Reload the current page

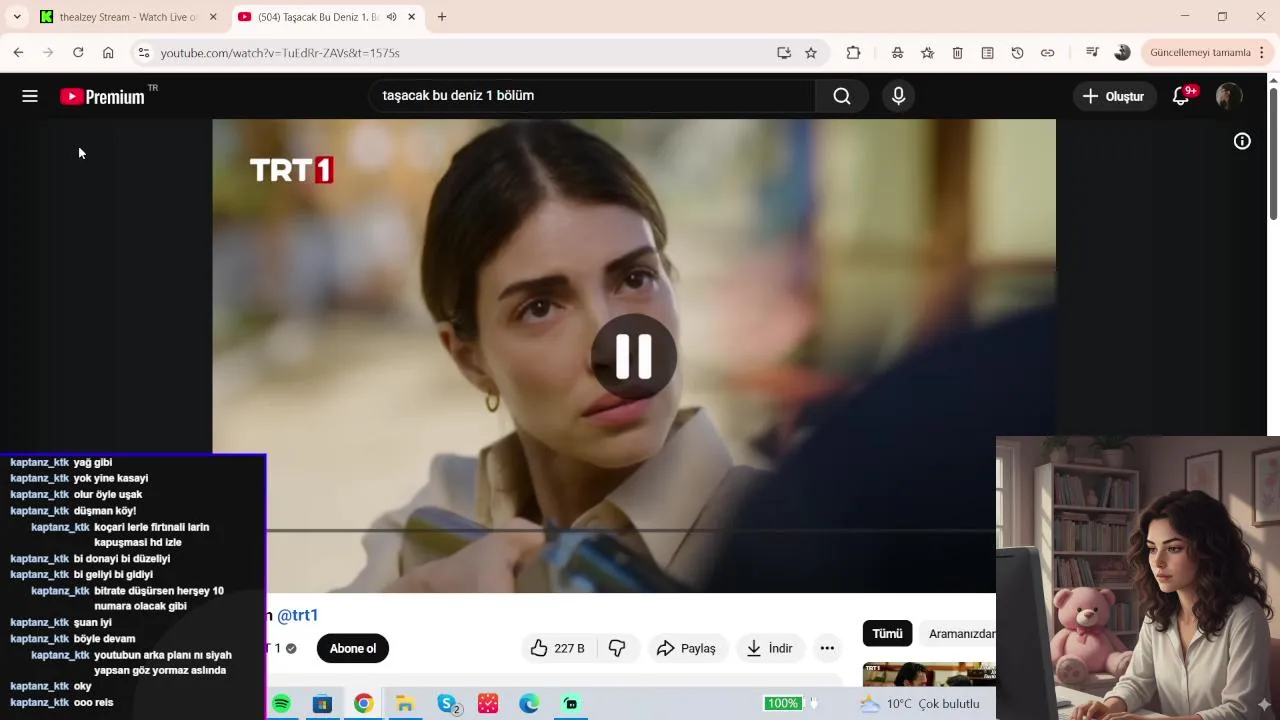point(78,53)
